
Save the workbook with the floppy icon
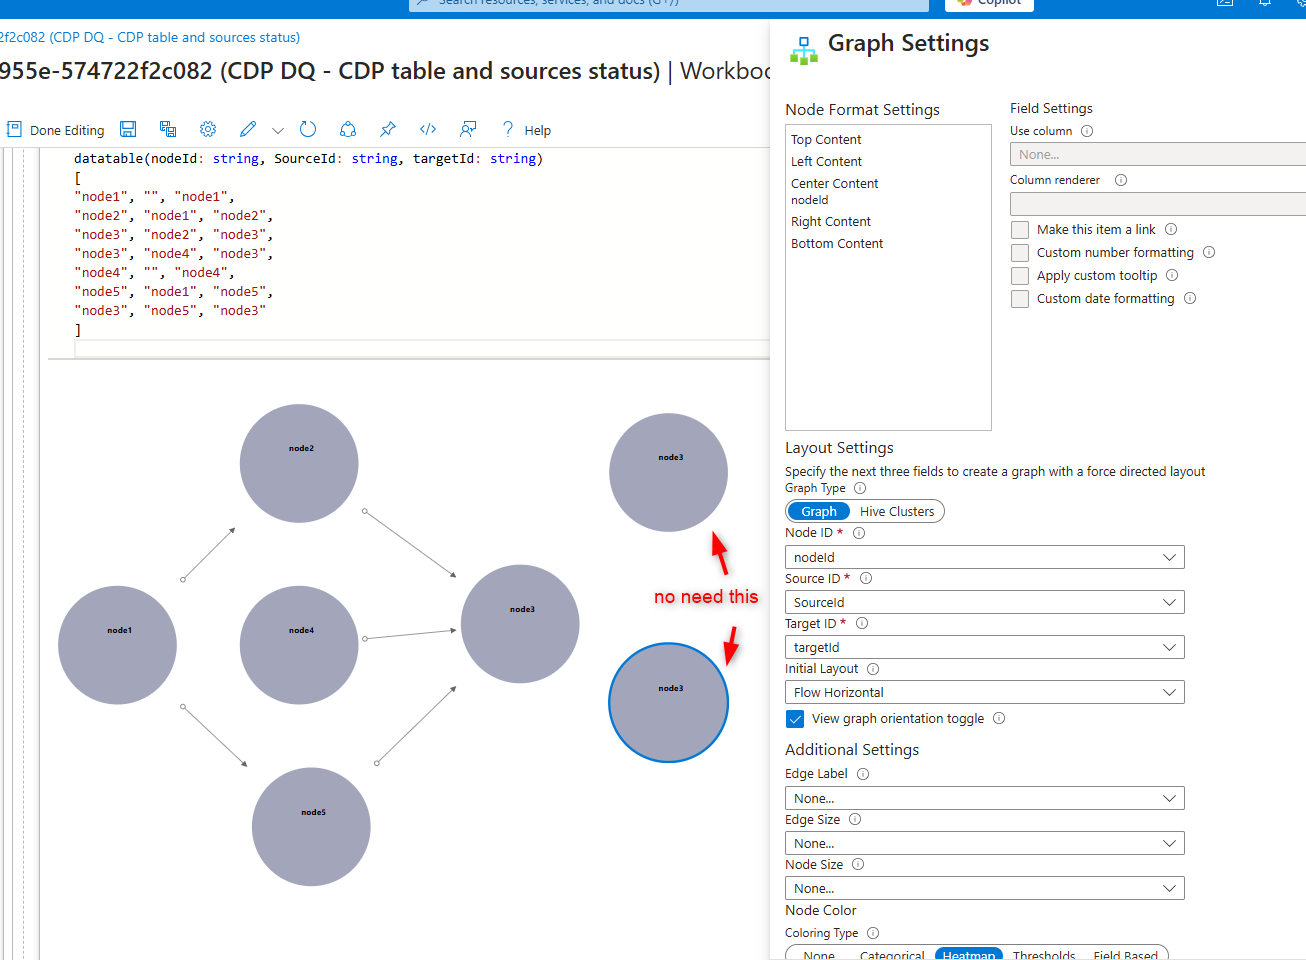(128, 129)
